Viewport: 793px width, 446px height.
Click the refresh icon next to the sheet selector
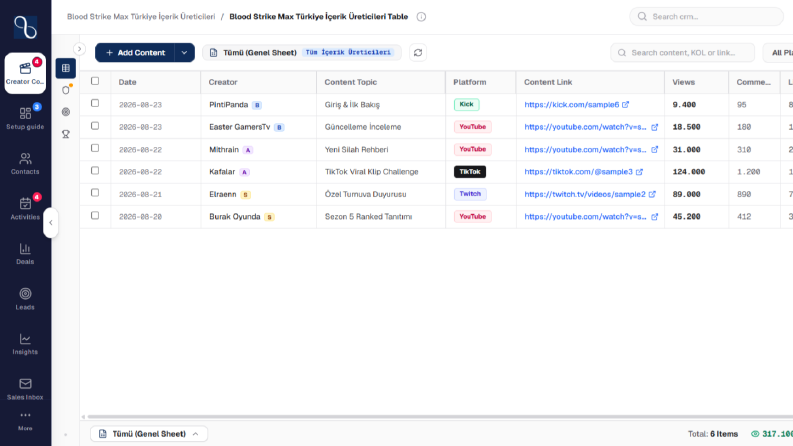(x=418, y=53)
